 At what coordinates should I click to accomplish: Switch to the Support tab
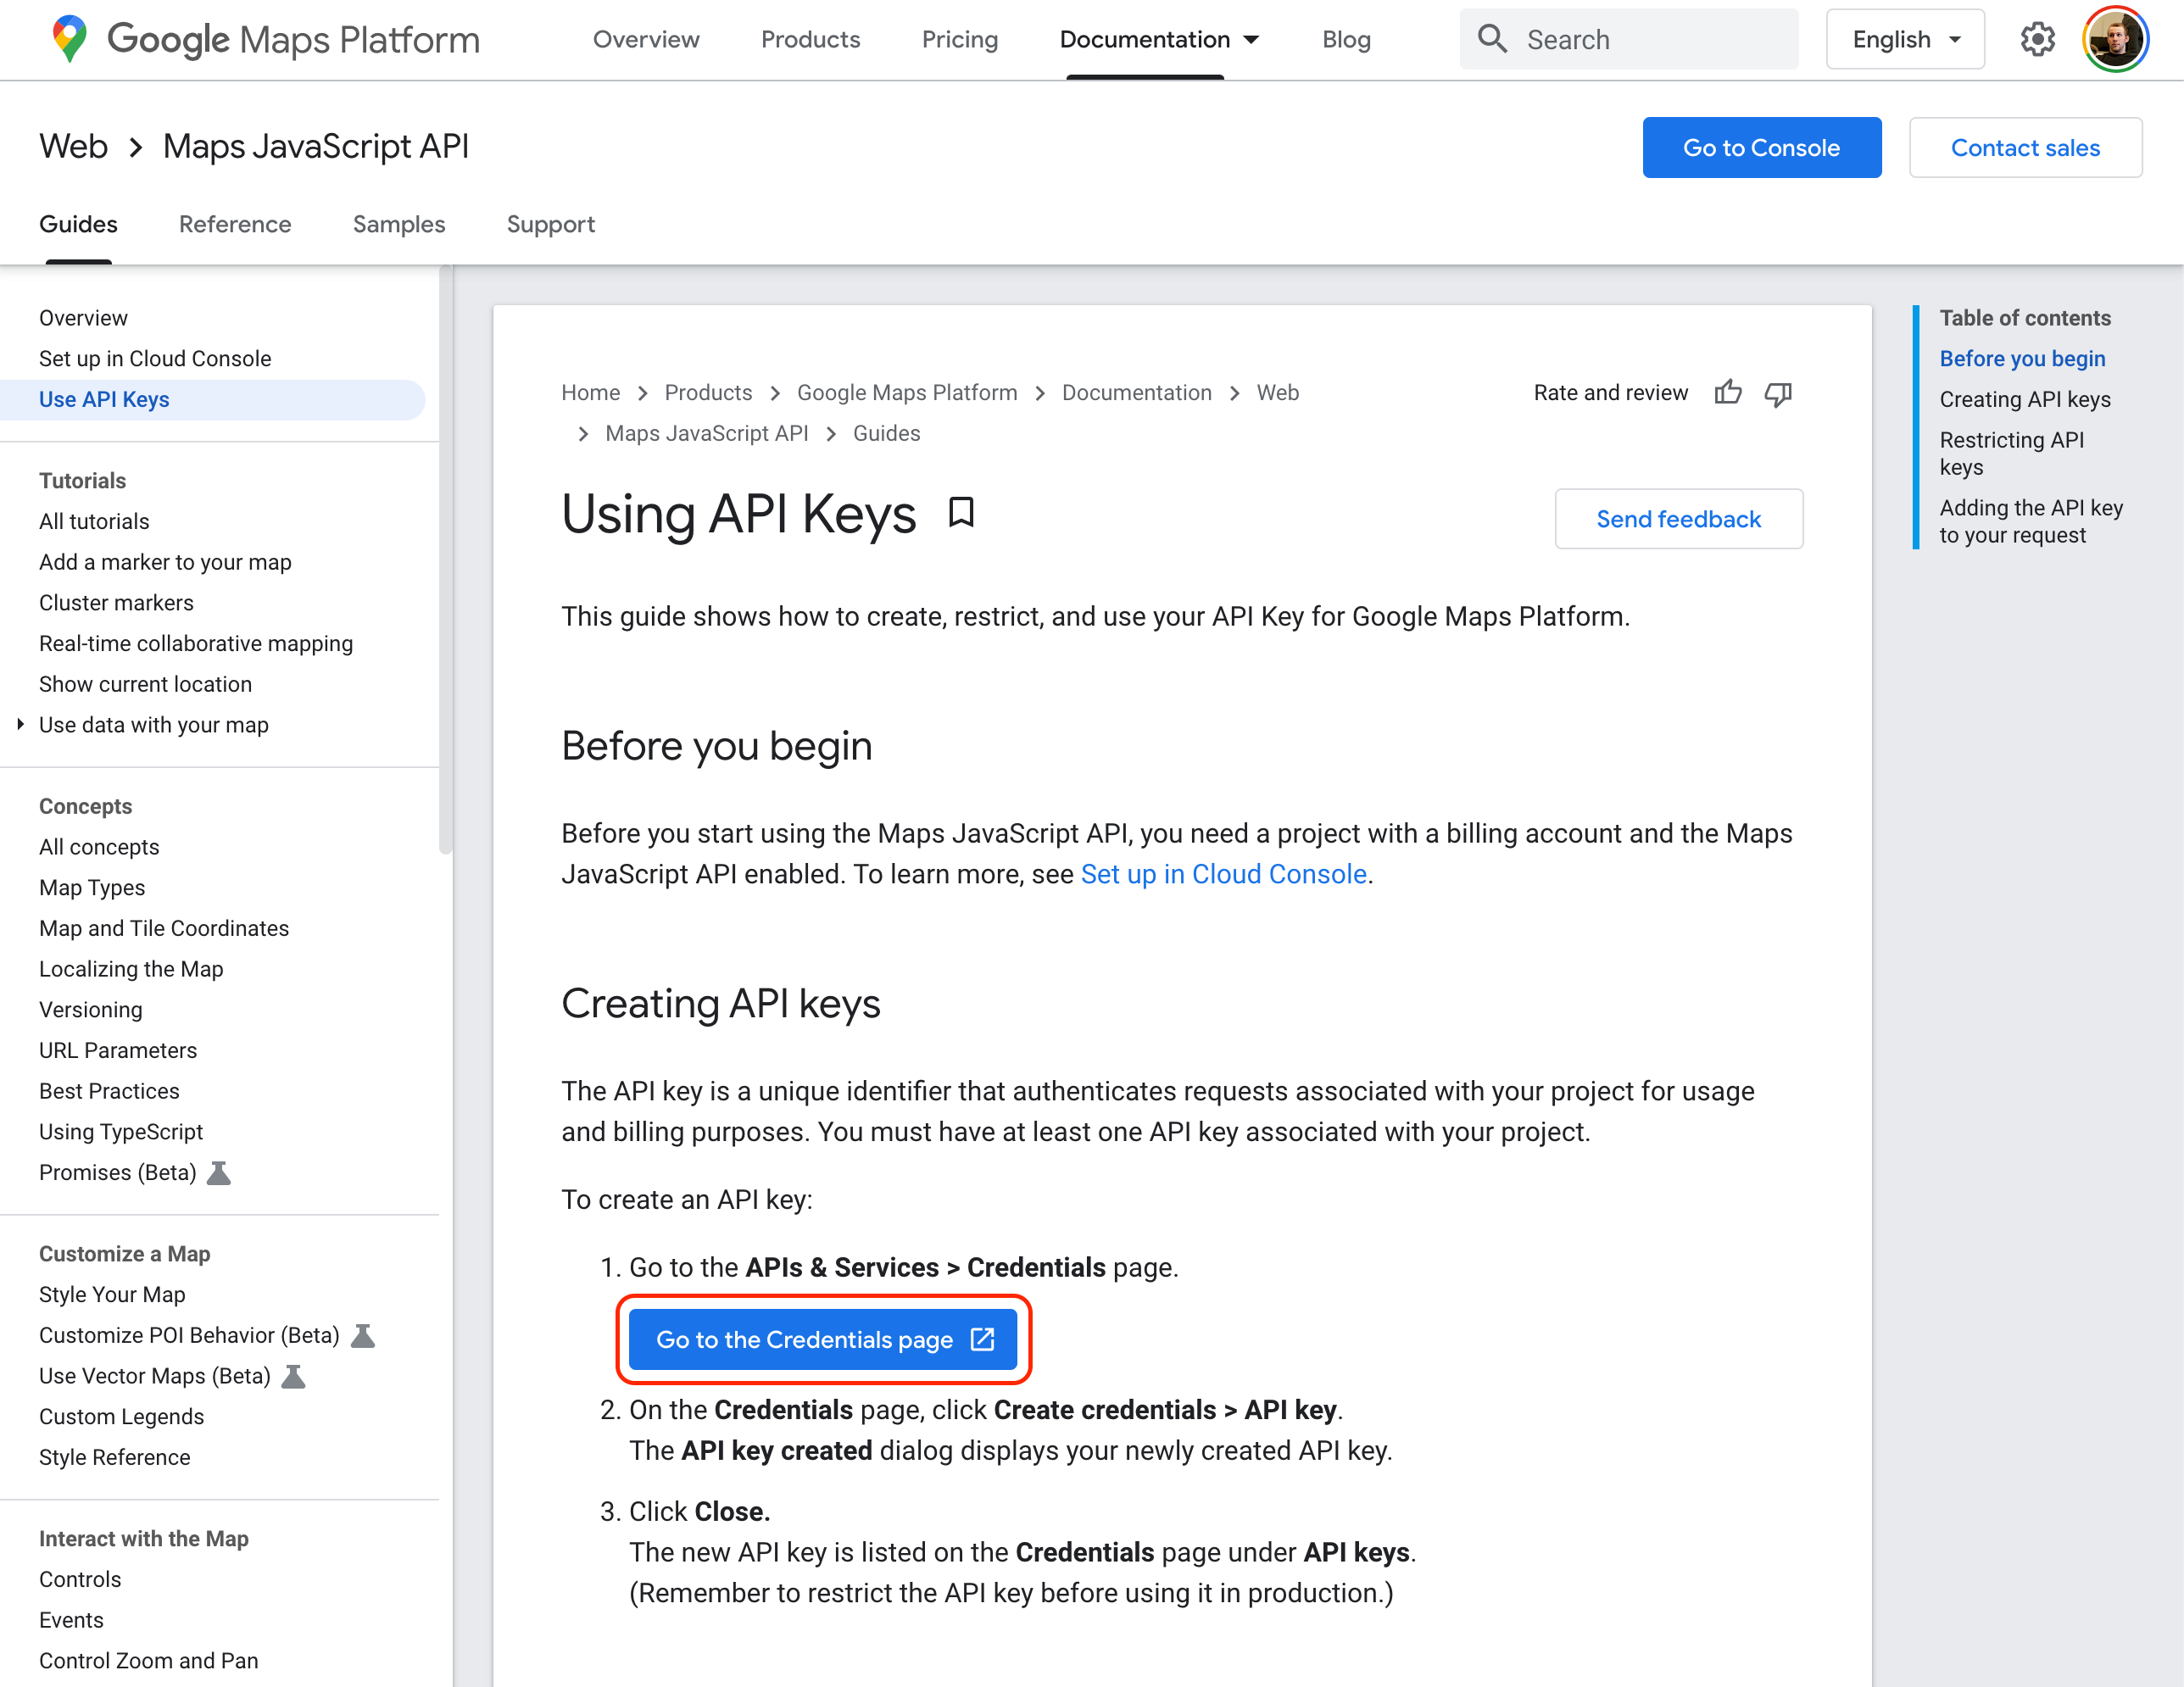click(551, 224)
